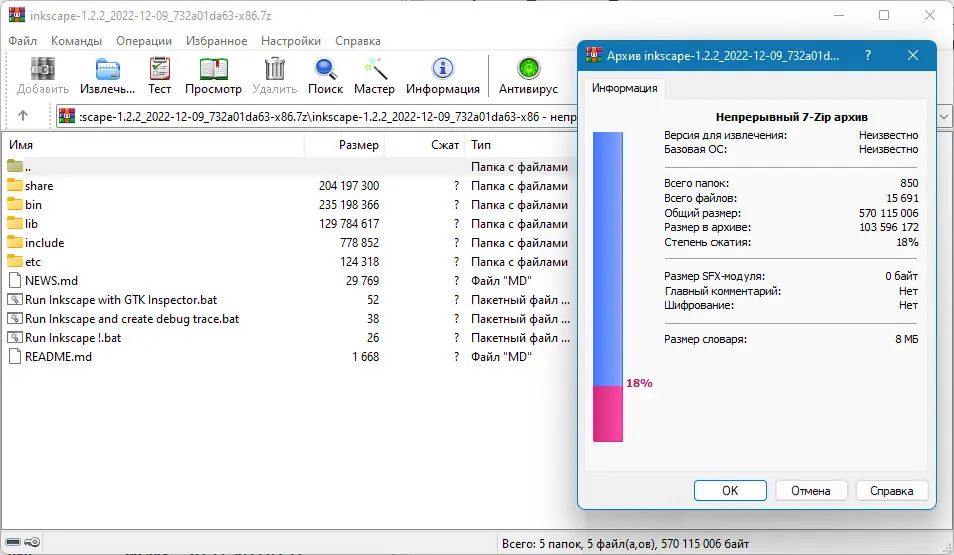Expand the address bar path dropdown
This screenshot has height=555, width=954.
944,116
